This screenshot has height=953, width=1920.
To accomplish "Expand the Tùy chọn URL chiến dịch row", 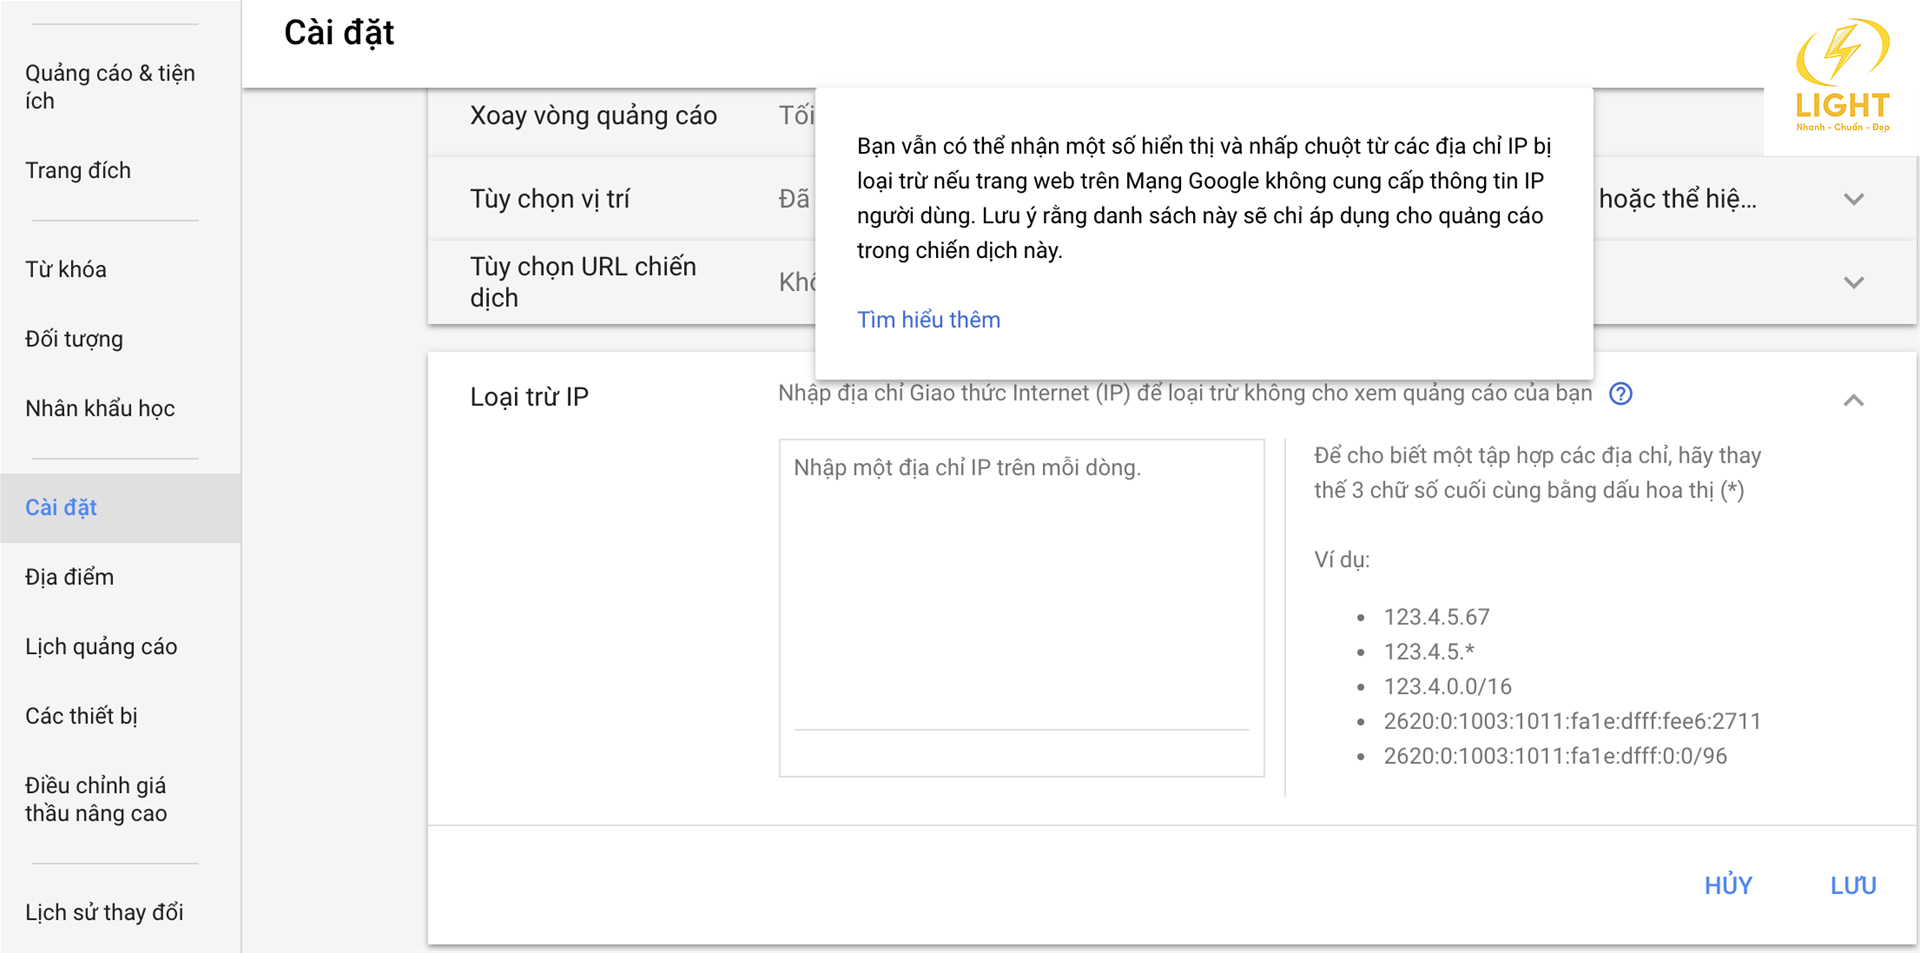I will click(x=1853, y=282).
